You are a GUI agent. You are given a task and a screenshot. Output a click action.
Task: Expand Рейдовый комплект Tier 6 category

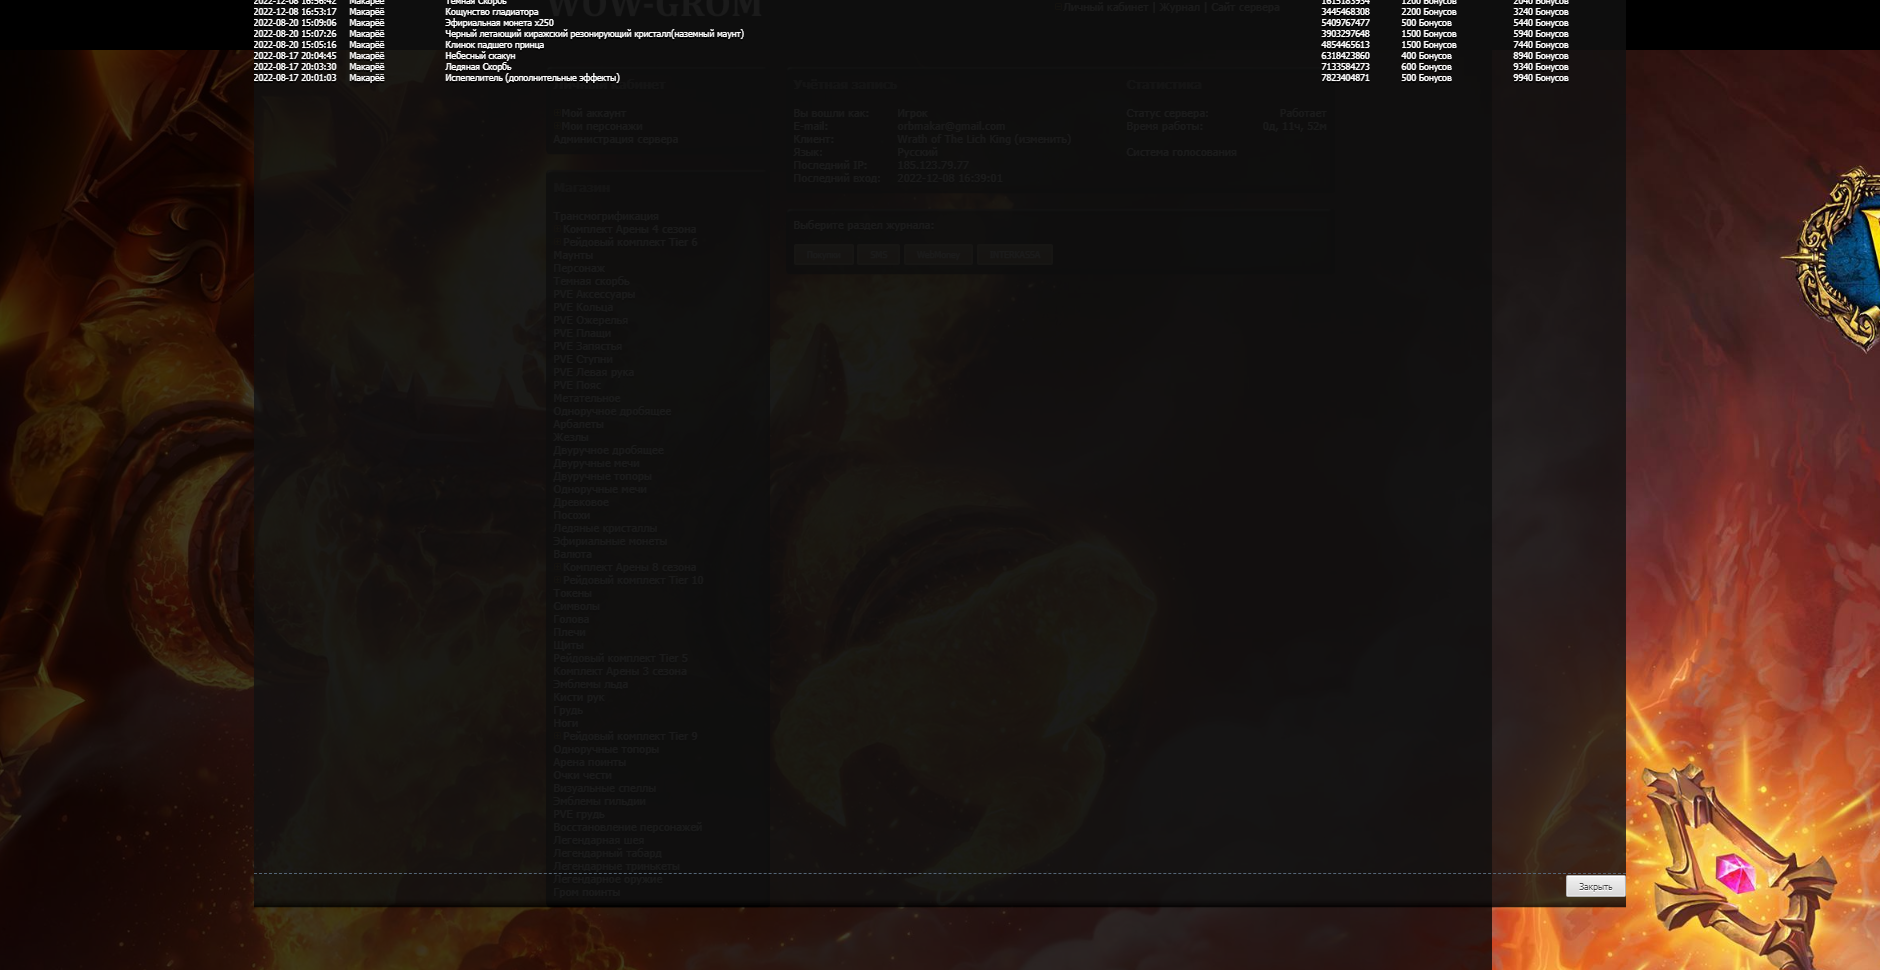(629, 242)
